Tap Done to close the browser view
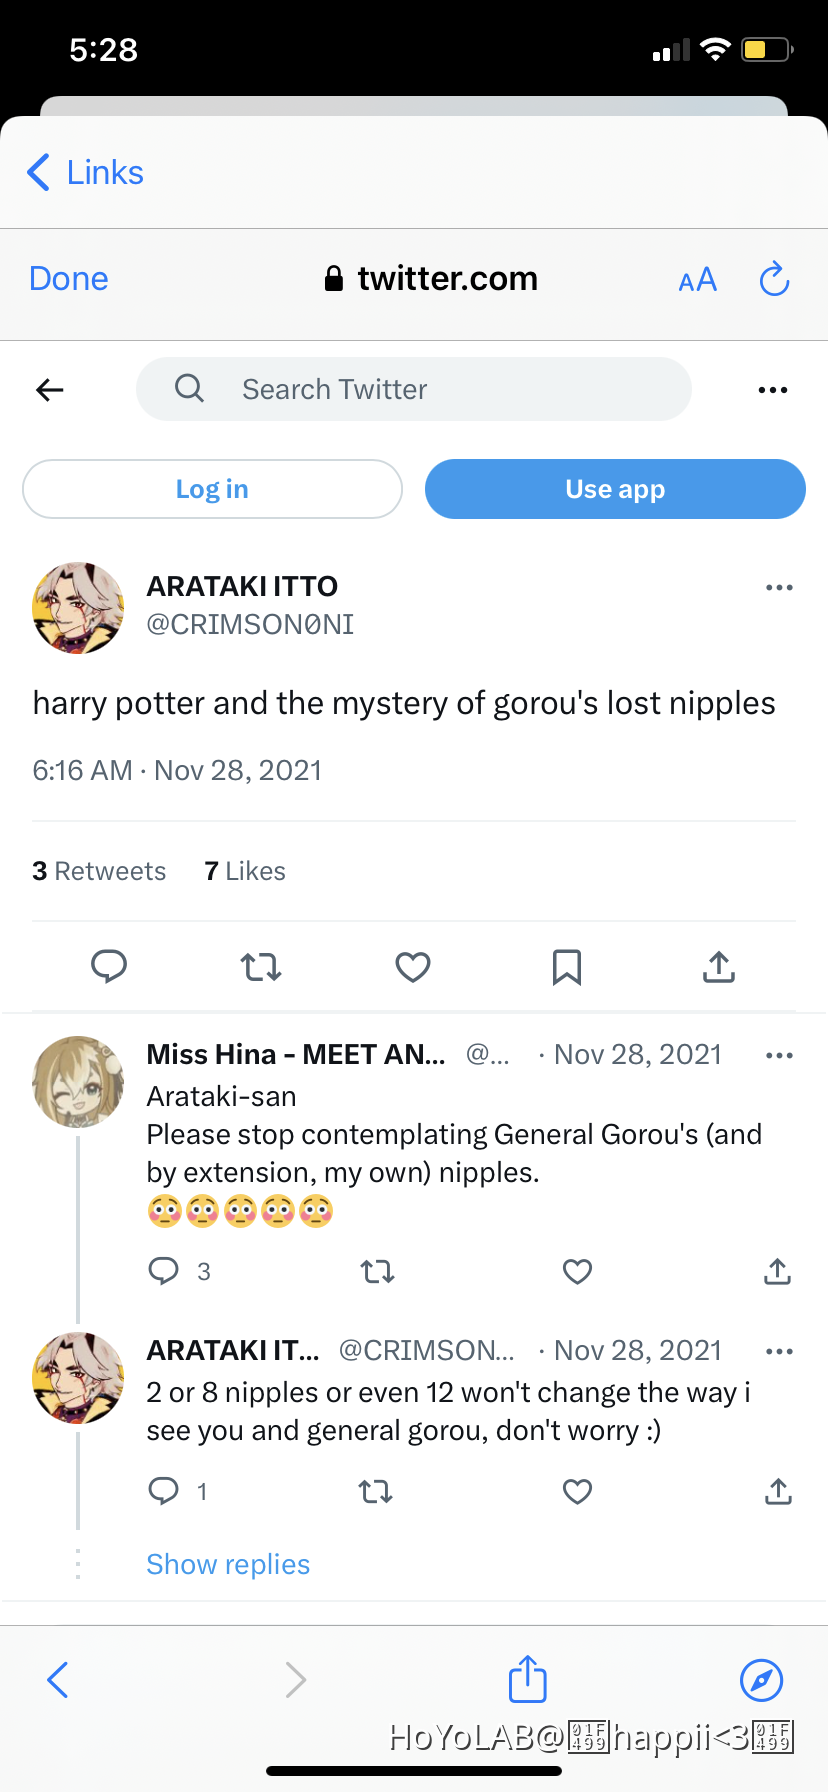828x1792 pixels. point(68,278)
